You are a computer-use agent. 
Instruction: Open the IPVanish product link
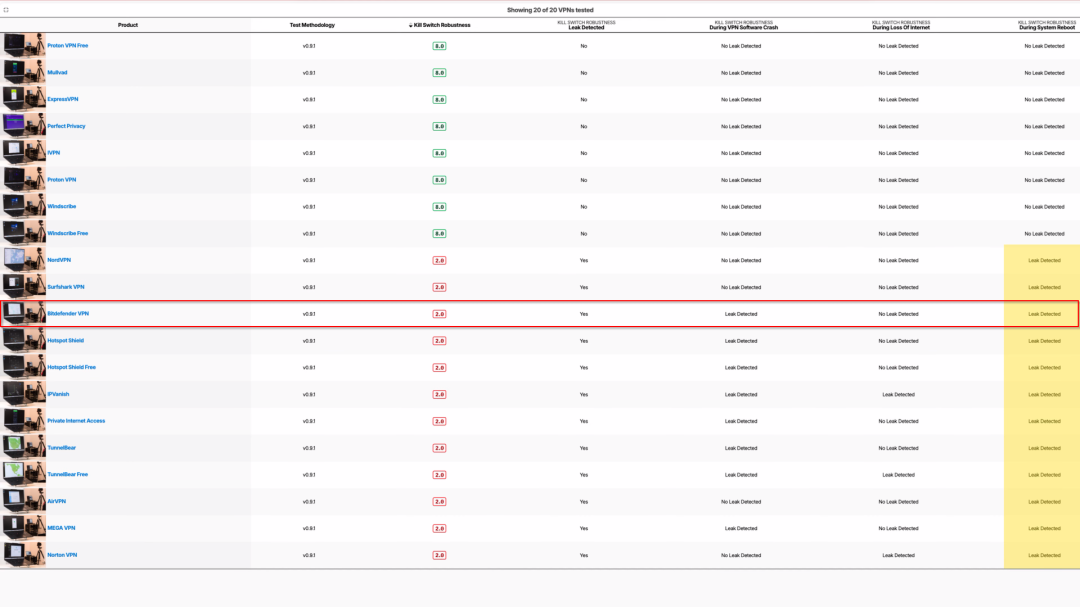pos(58,394)
